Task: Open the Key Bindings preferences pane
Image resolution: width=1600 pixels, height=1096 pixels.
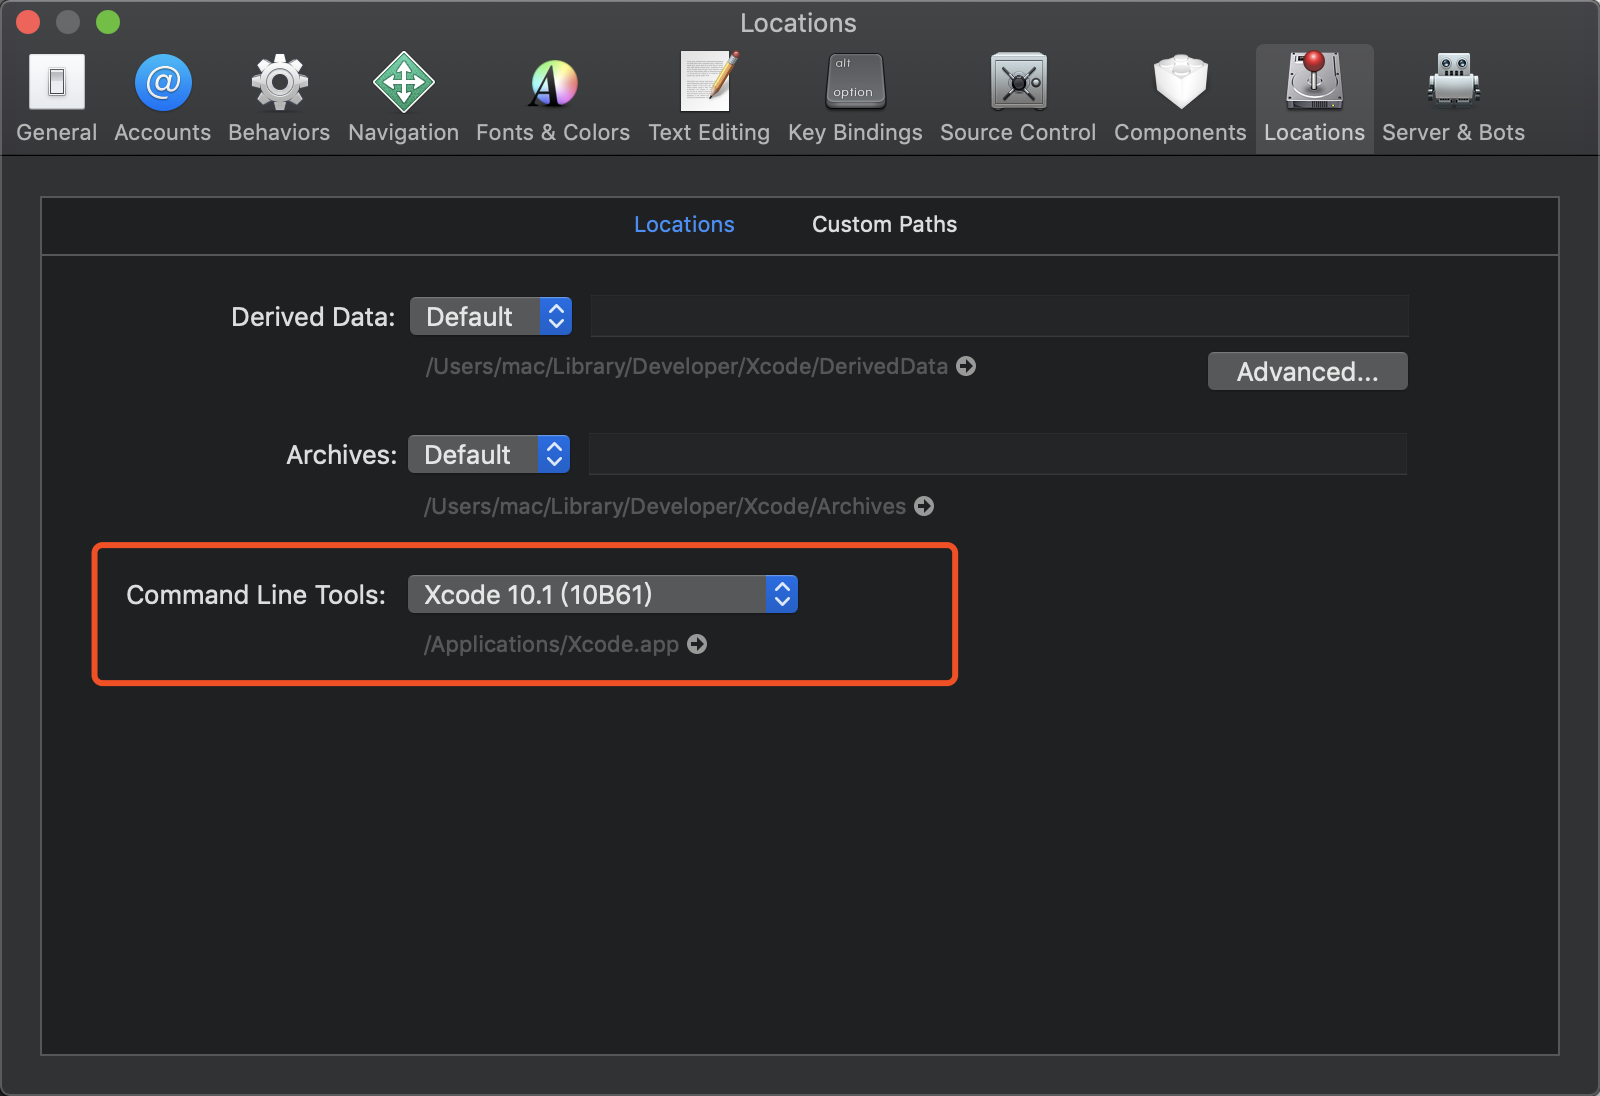Action: click(x=855, y=98)
